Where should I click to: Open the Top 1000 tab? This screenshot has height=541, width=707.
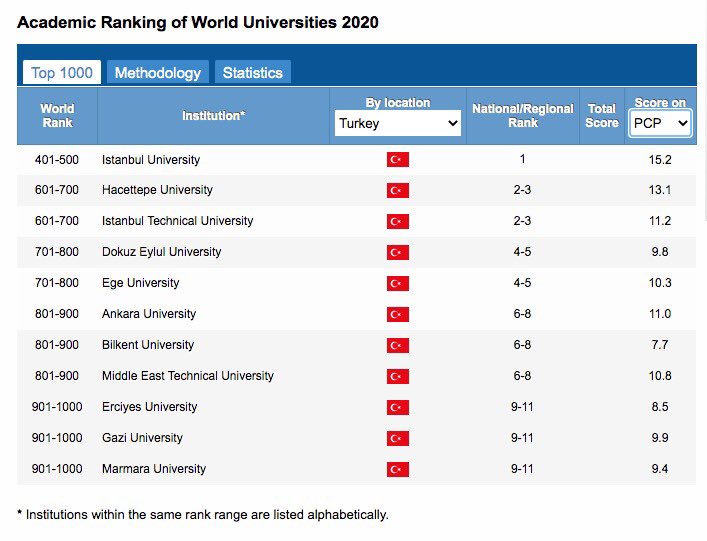[x=62, y=73]
